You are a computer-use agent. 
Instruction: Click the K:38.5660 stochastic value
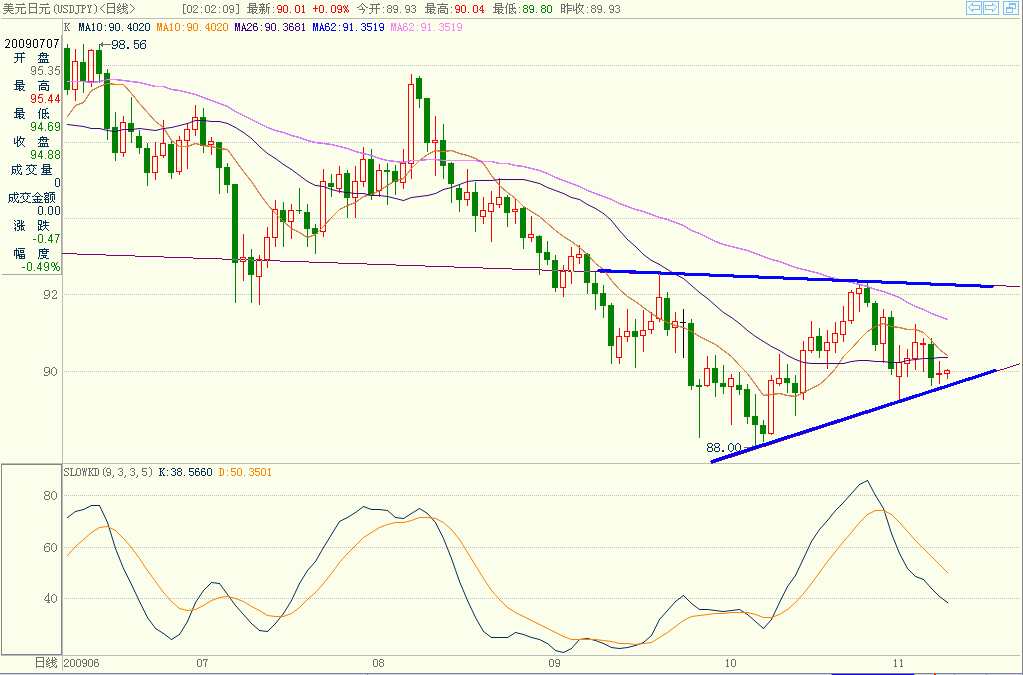tap(185, 472)
